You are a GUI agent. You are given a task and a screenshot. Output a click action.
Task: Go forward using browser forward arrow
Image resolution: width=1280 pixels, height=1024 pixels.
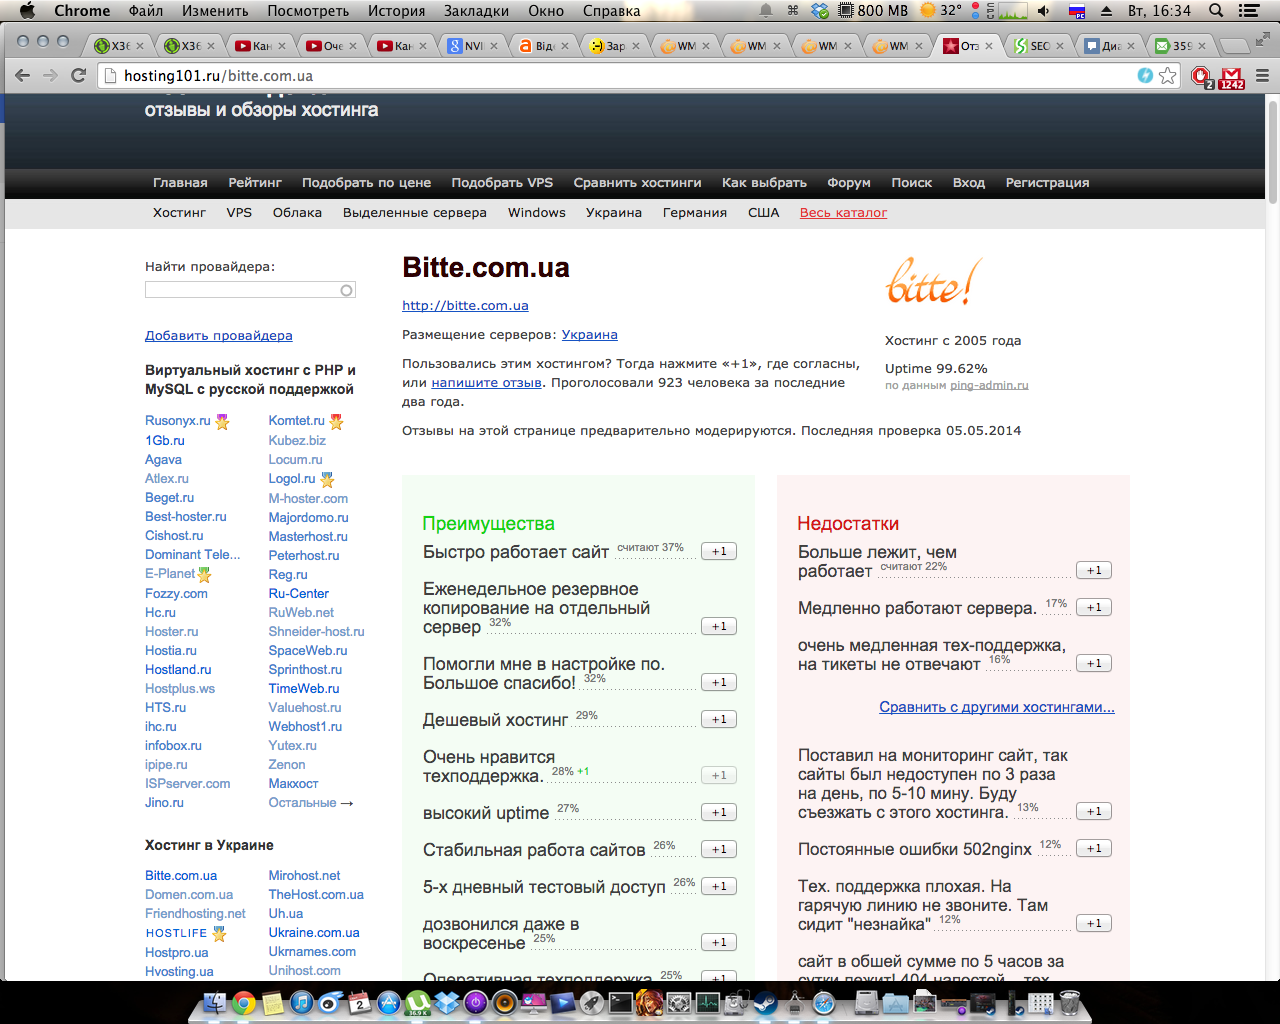[50, 75]
